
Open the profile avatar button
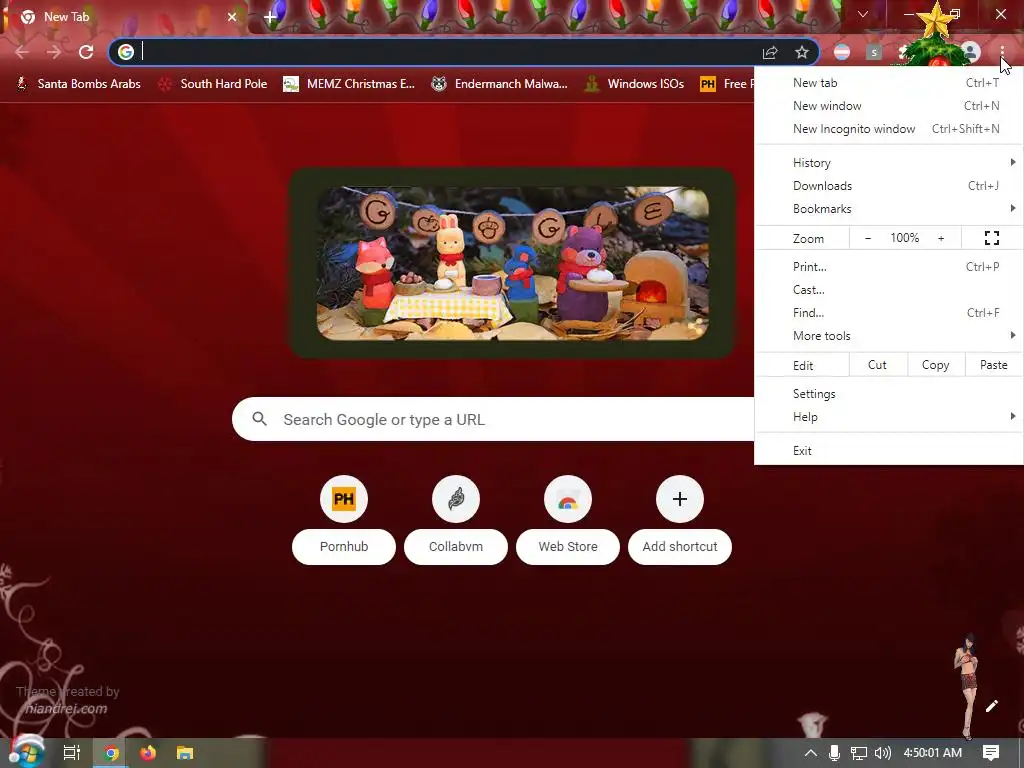coord(971,52)
